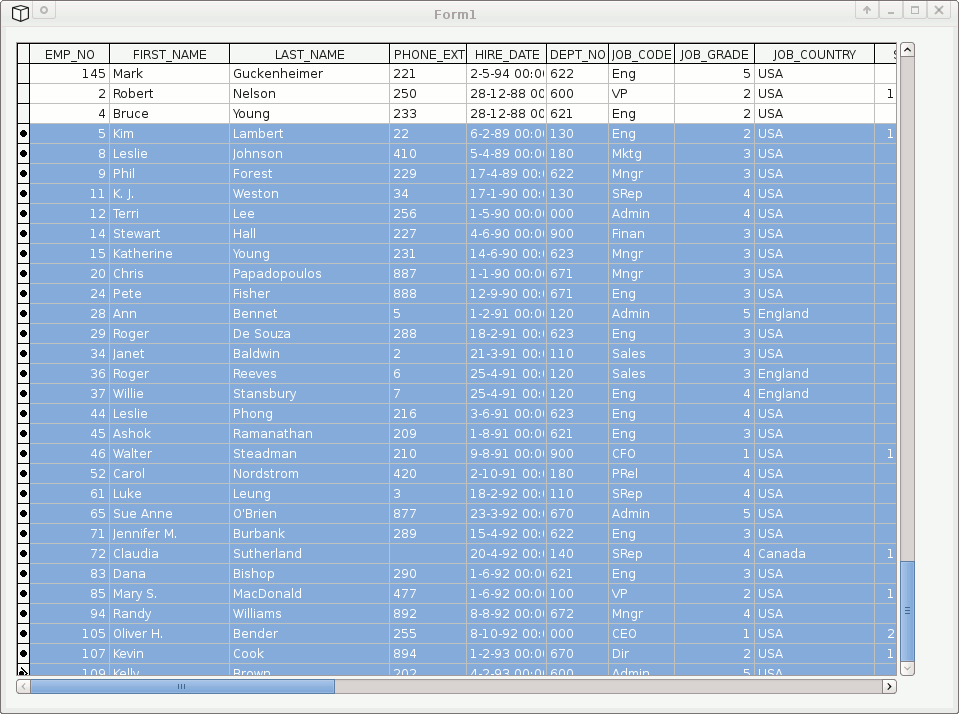Click the last name cell Papadopoulos
959x714 pixels.
(x=308, y=273)
